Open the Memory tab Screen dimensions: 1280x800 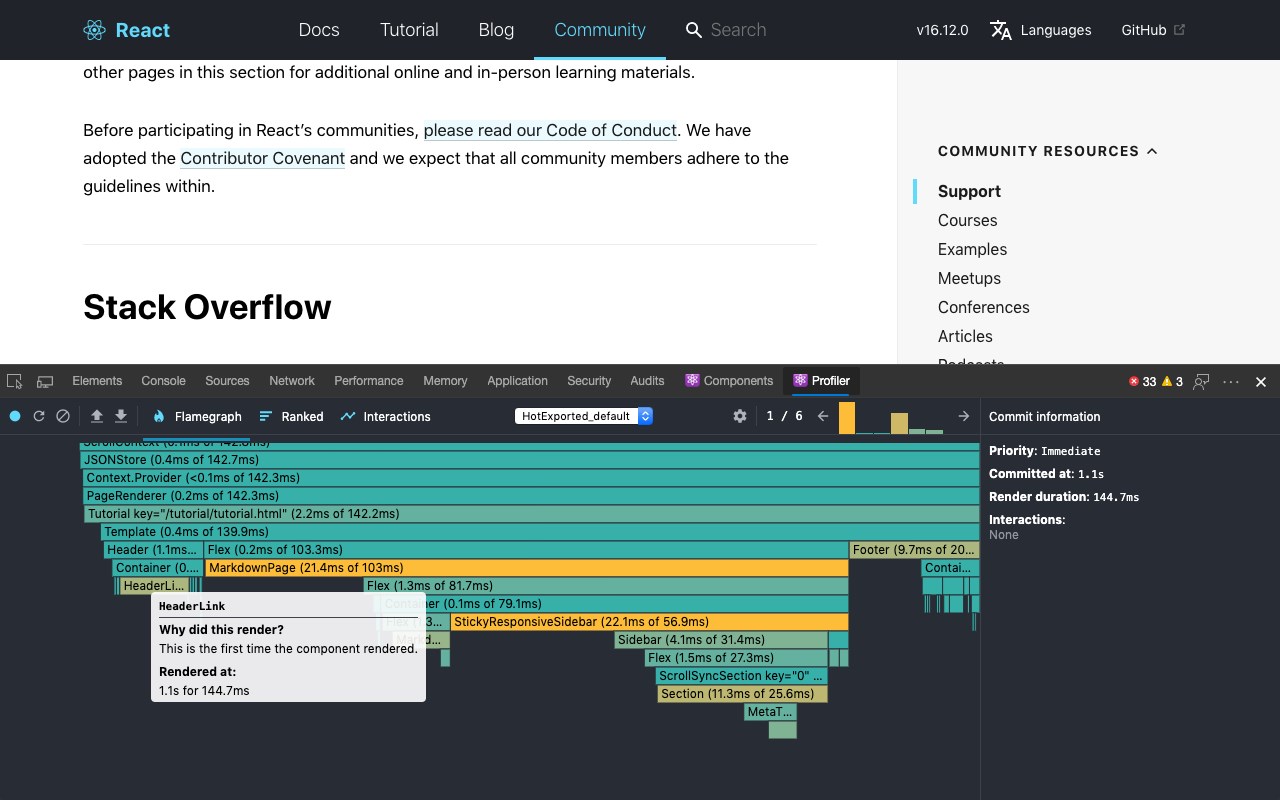pos(445,381)
